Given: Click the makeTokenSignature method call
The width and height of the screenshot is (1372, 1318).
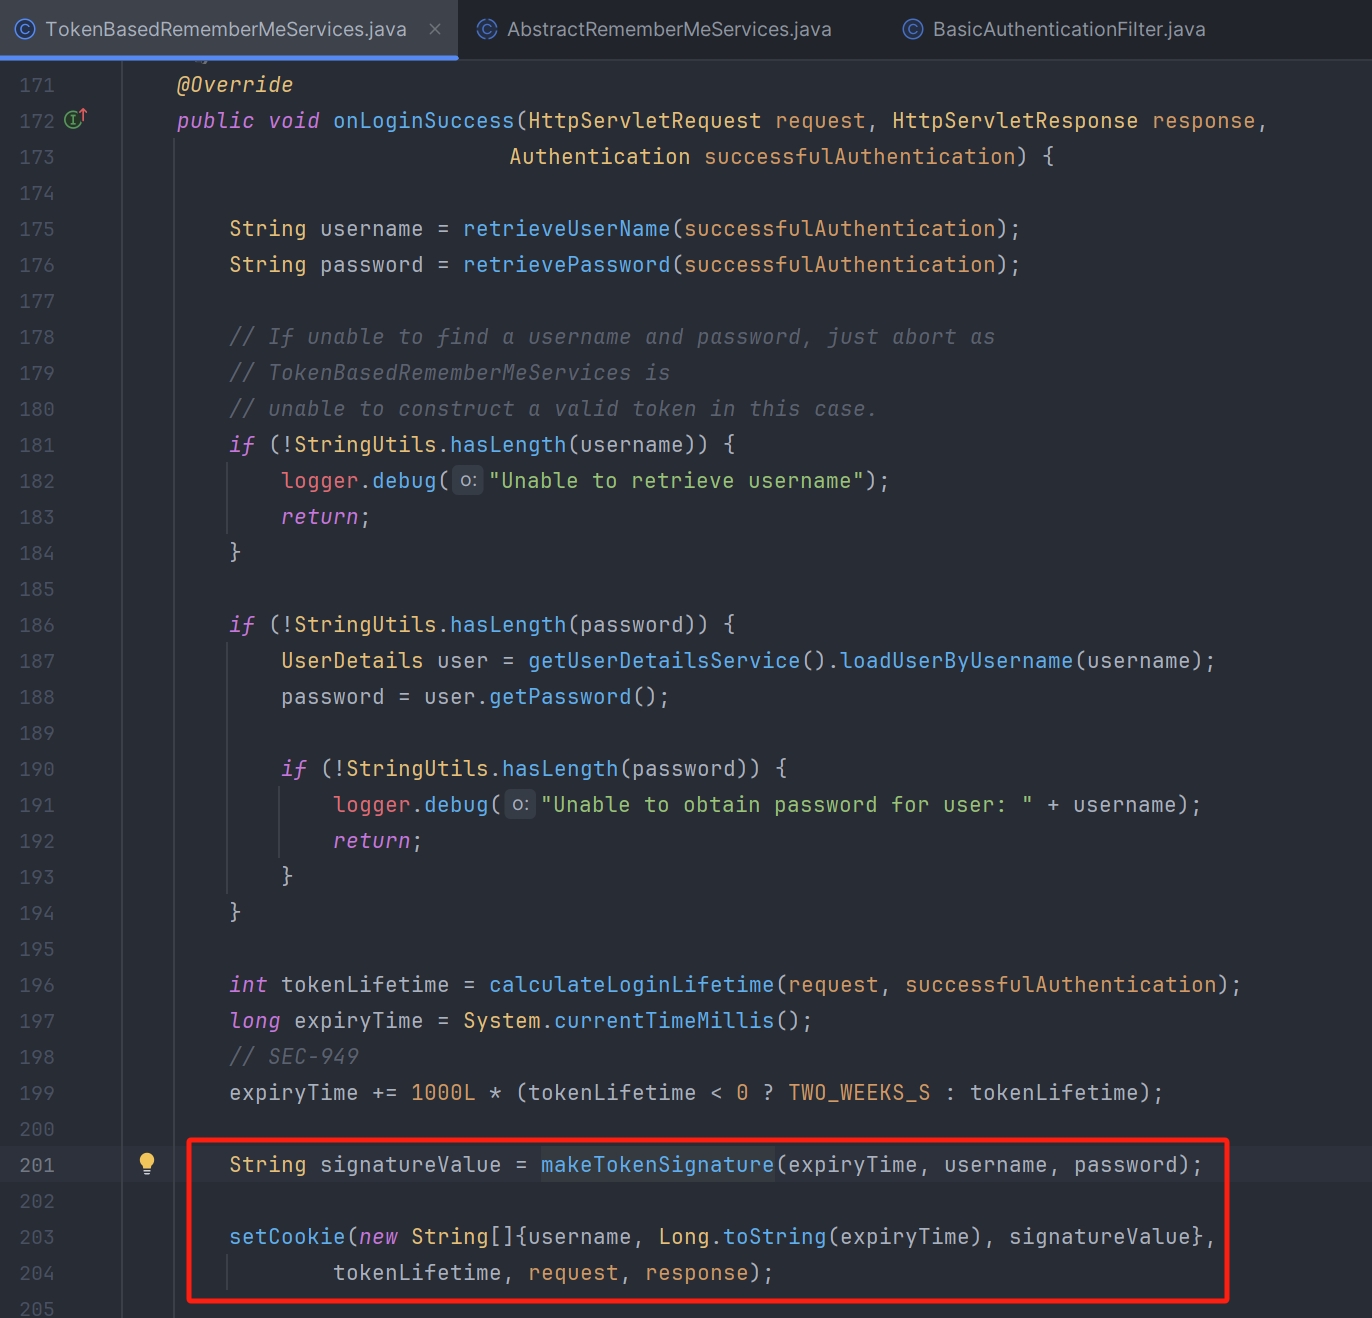Looking at the screenshot, I should click(x=657, y=1165).
